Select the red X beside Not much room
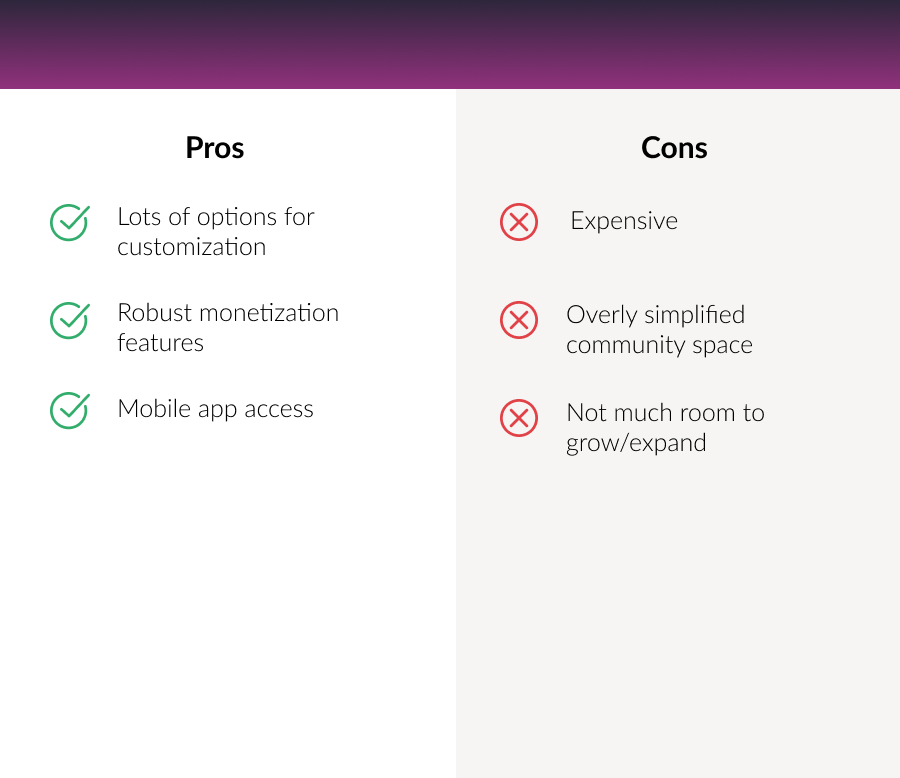This screenshot has height=778, width=900. (519, 418)
